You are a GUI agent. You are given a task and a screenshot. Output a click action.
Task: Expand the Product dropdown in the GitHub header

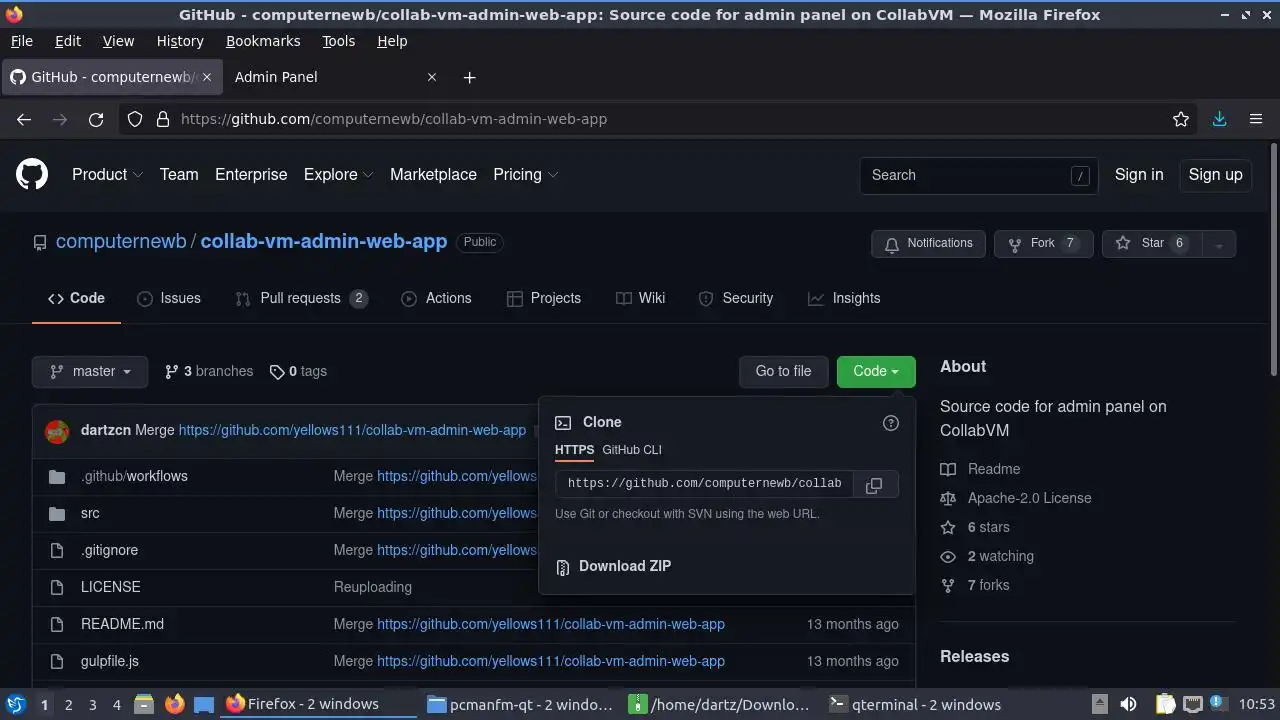107,175
